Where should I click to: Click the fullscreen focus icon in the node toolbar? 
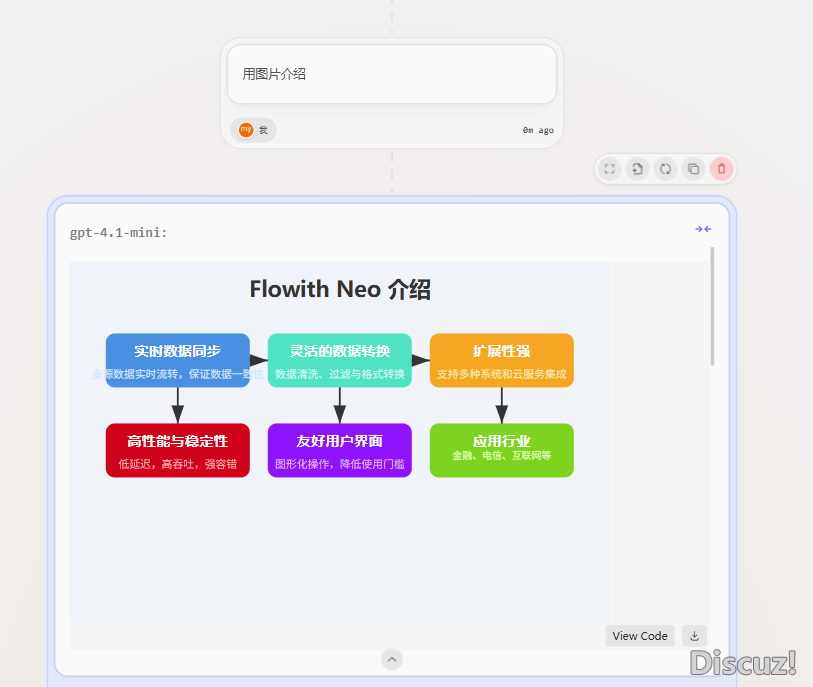click(x=610, y=169)
